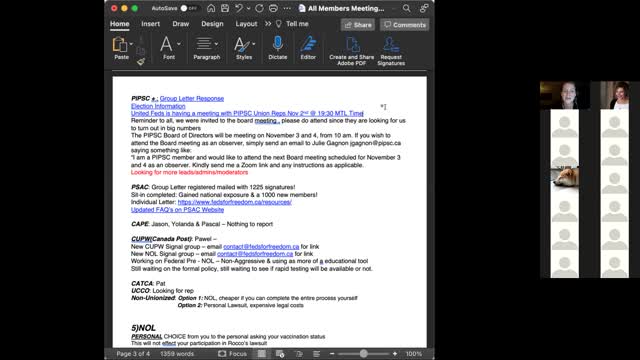Click the Format Painter brush icon
This screenshot has width=640, height=360.
141,62
